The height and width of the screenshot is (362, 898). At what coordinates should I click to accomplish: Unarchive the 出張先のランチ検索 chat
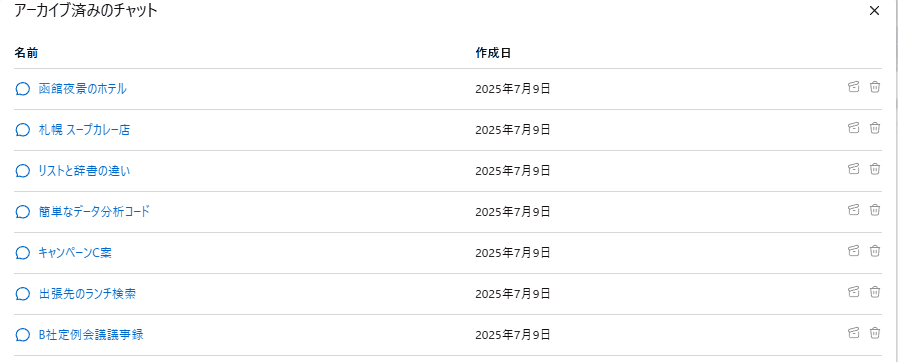pyautogui.click(x=853, y=292)
